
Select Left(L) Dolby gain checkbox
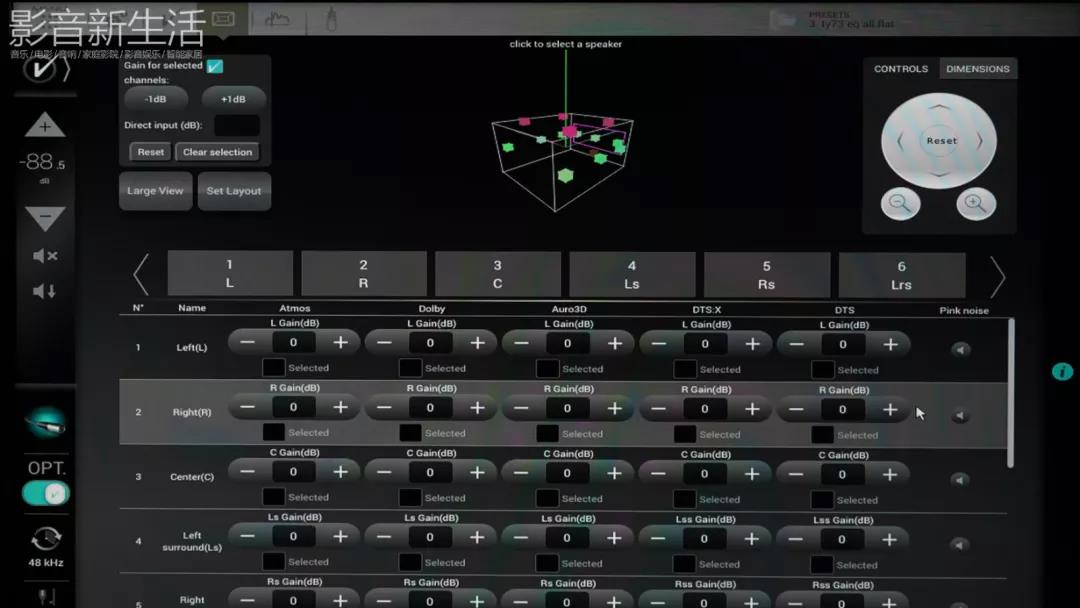(x=411, y=368)
